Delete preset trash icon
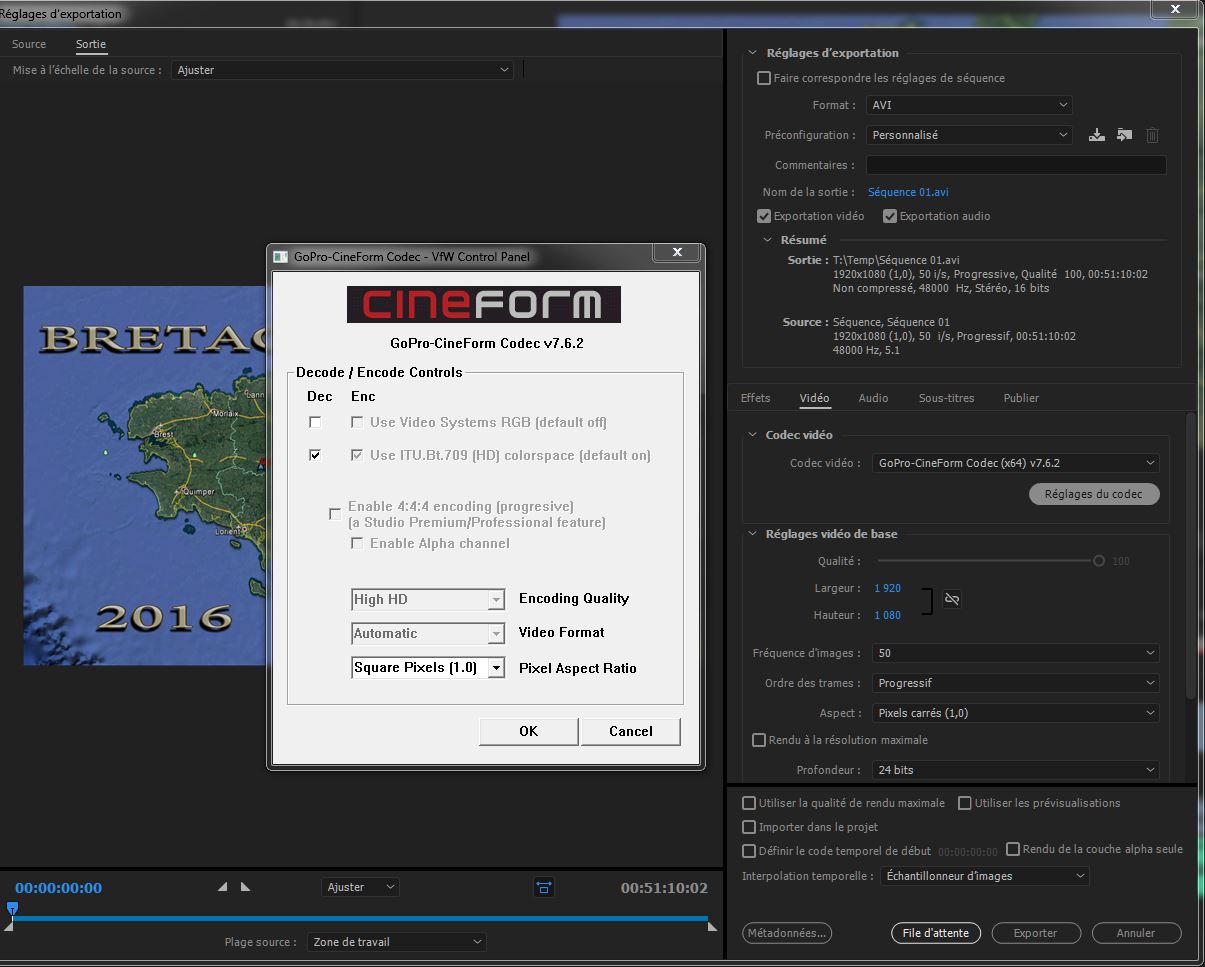This screenshot has width=1205, height=967. [x=1152, y=135]
